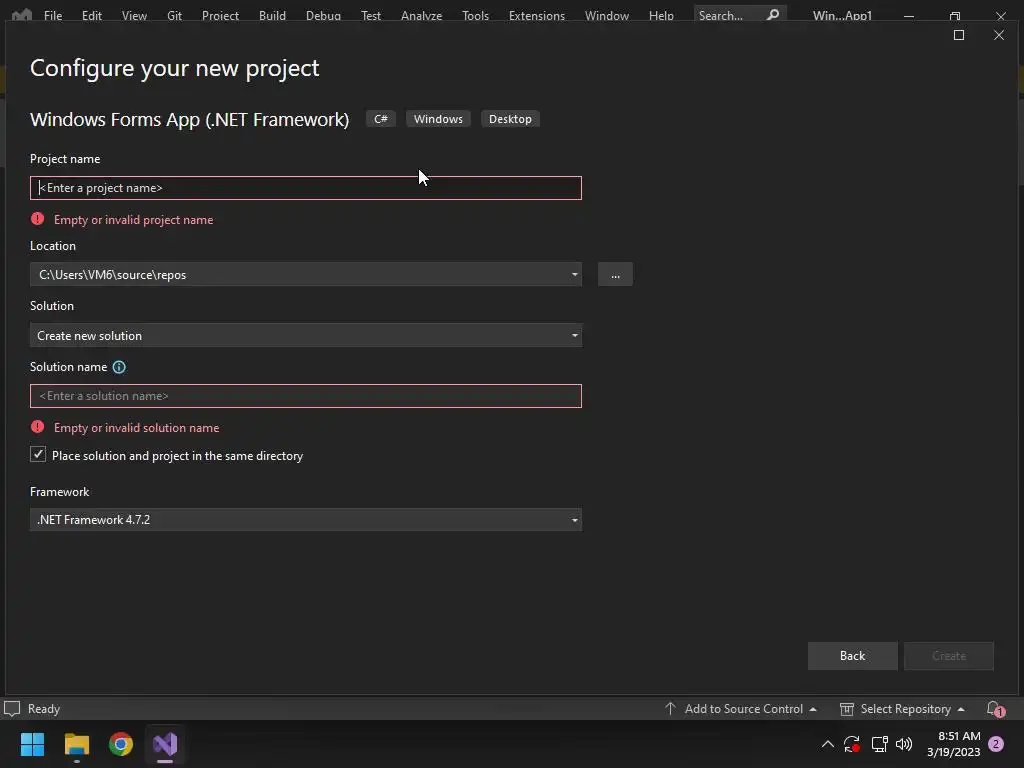Click the browse location ellipsis button
The height and width of the screenshot is (768, 1024).
point(615,274)
